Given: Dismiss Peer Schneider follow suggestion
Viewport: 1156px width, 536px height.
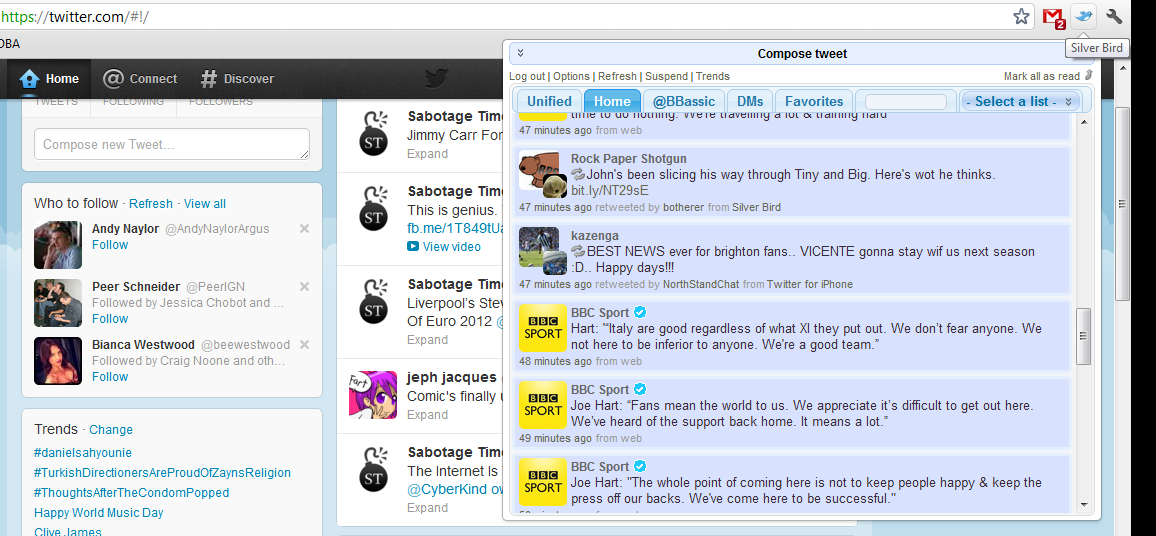Looking at the screenshot, I should pos(304,286).
